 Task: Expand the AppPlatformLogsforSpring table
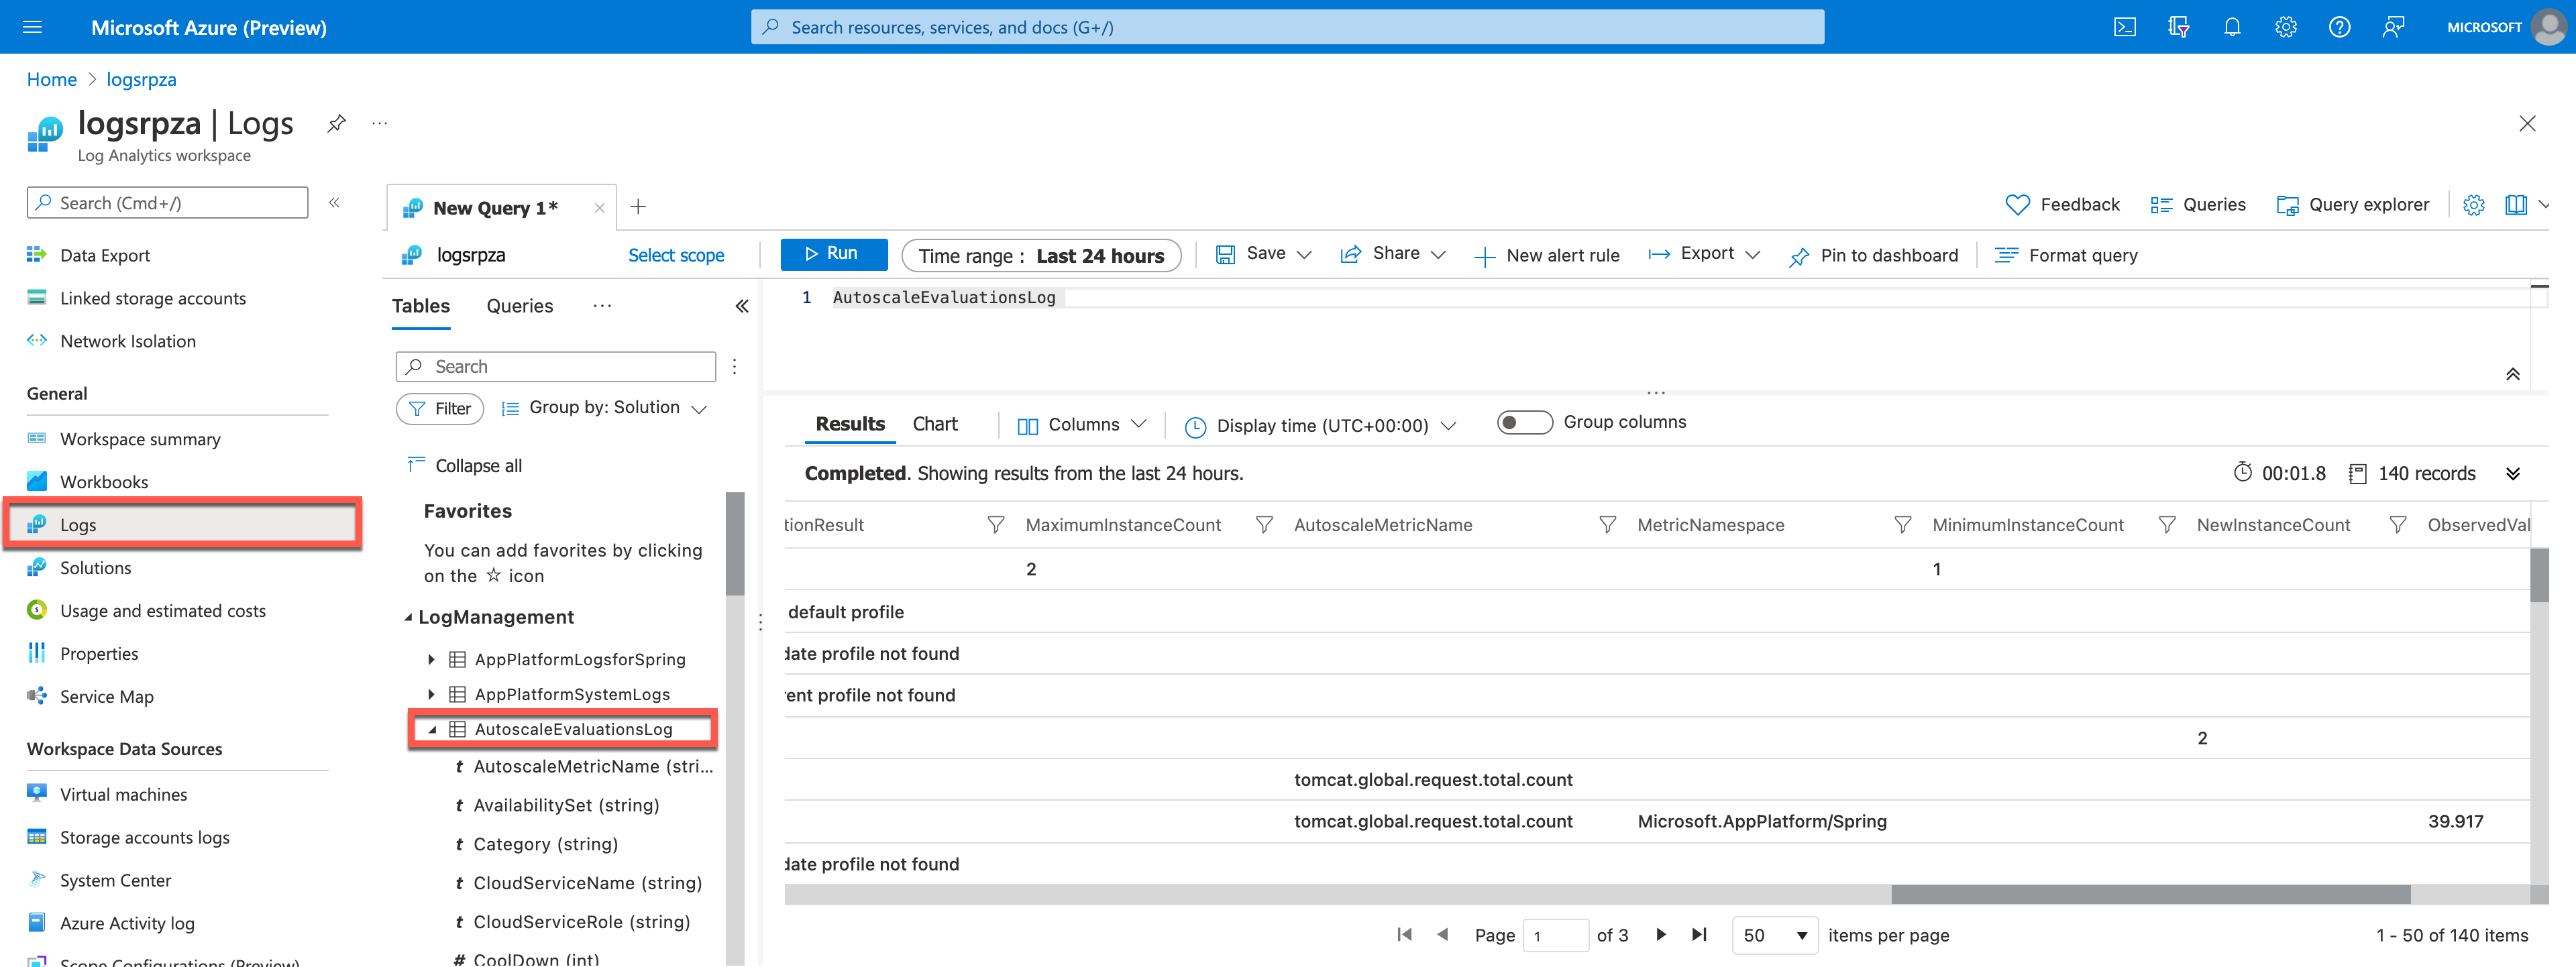pyautogui.click(x=431, y=659)
